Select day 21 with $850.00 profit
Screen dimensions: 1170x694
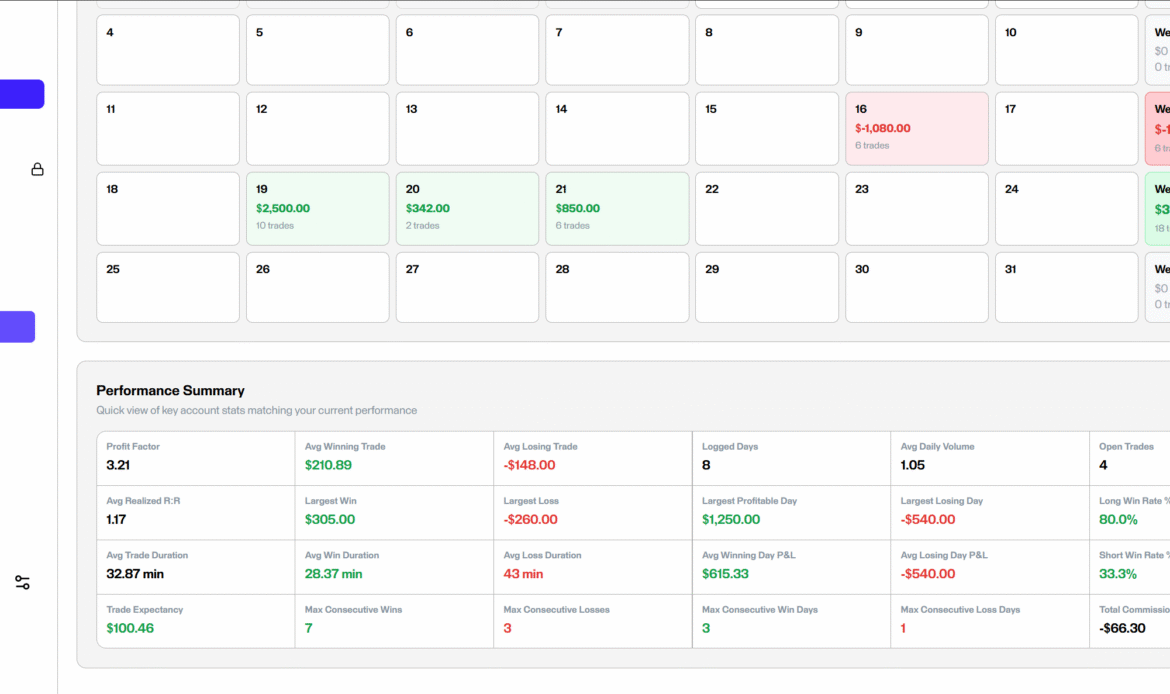[616, 209]
